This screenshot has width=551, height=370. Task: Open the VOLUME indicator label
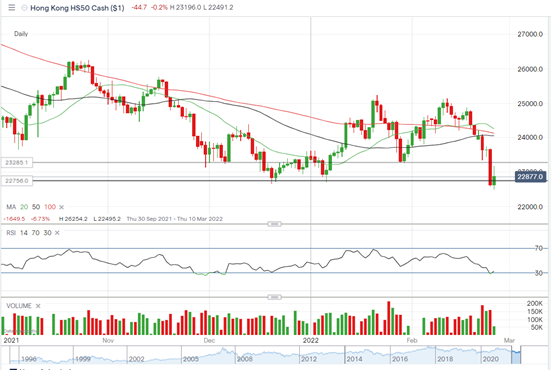click(19, 306)
